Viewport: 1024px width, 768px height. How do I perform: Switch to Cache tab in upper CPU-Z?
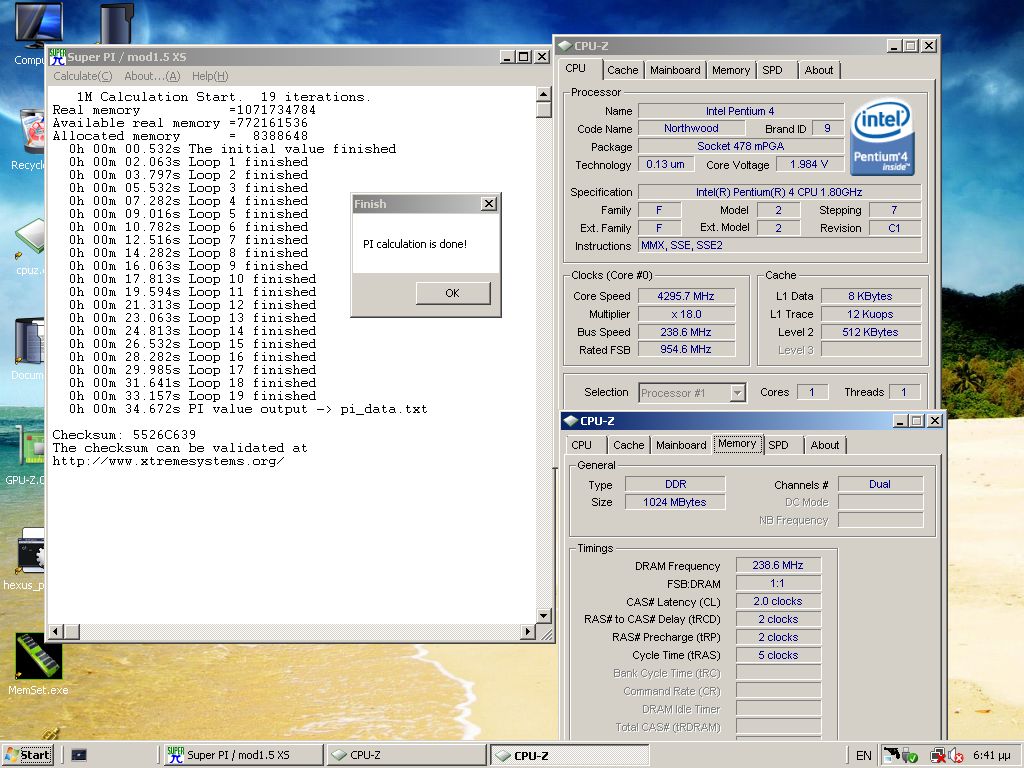(x=622, y=70)
